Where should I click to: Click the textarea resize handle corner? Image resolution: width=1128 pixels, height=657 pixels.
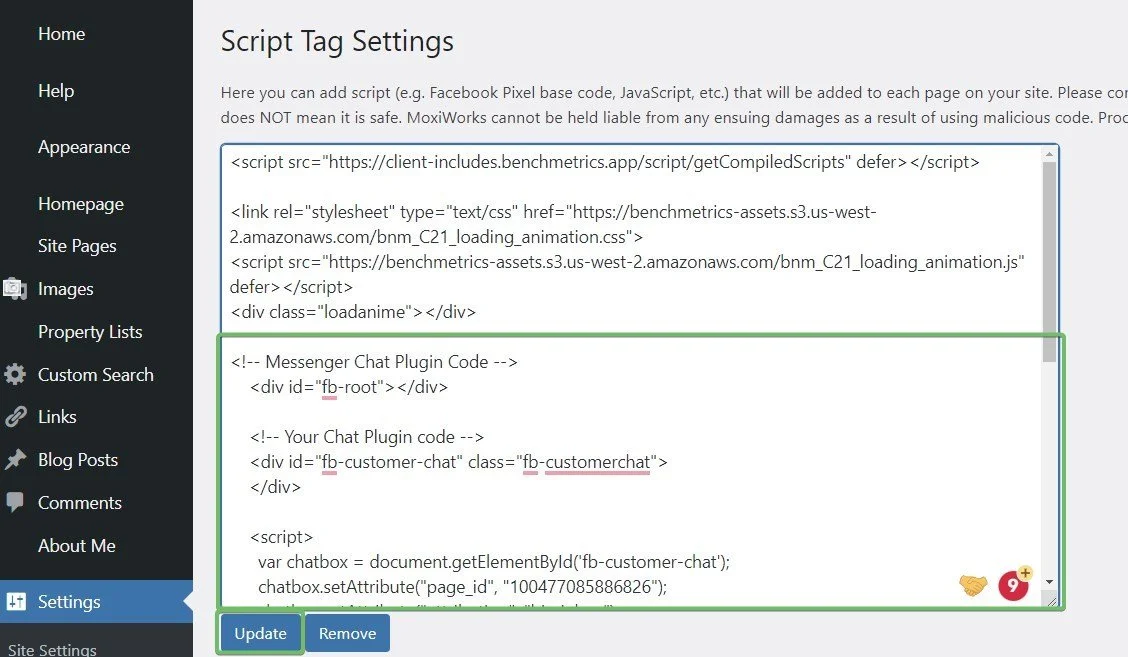(1052, 600)
